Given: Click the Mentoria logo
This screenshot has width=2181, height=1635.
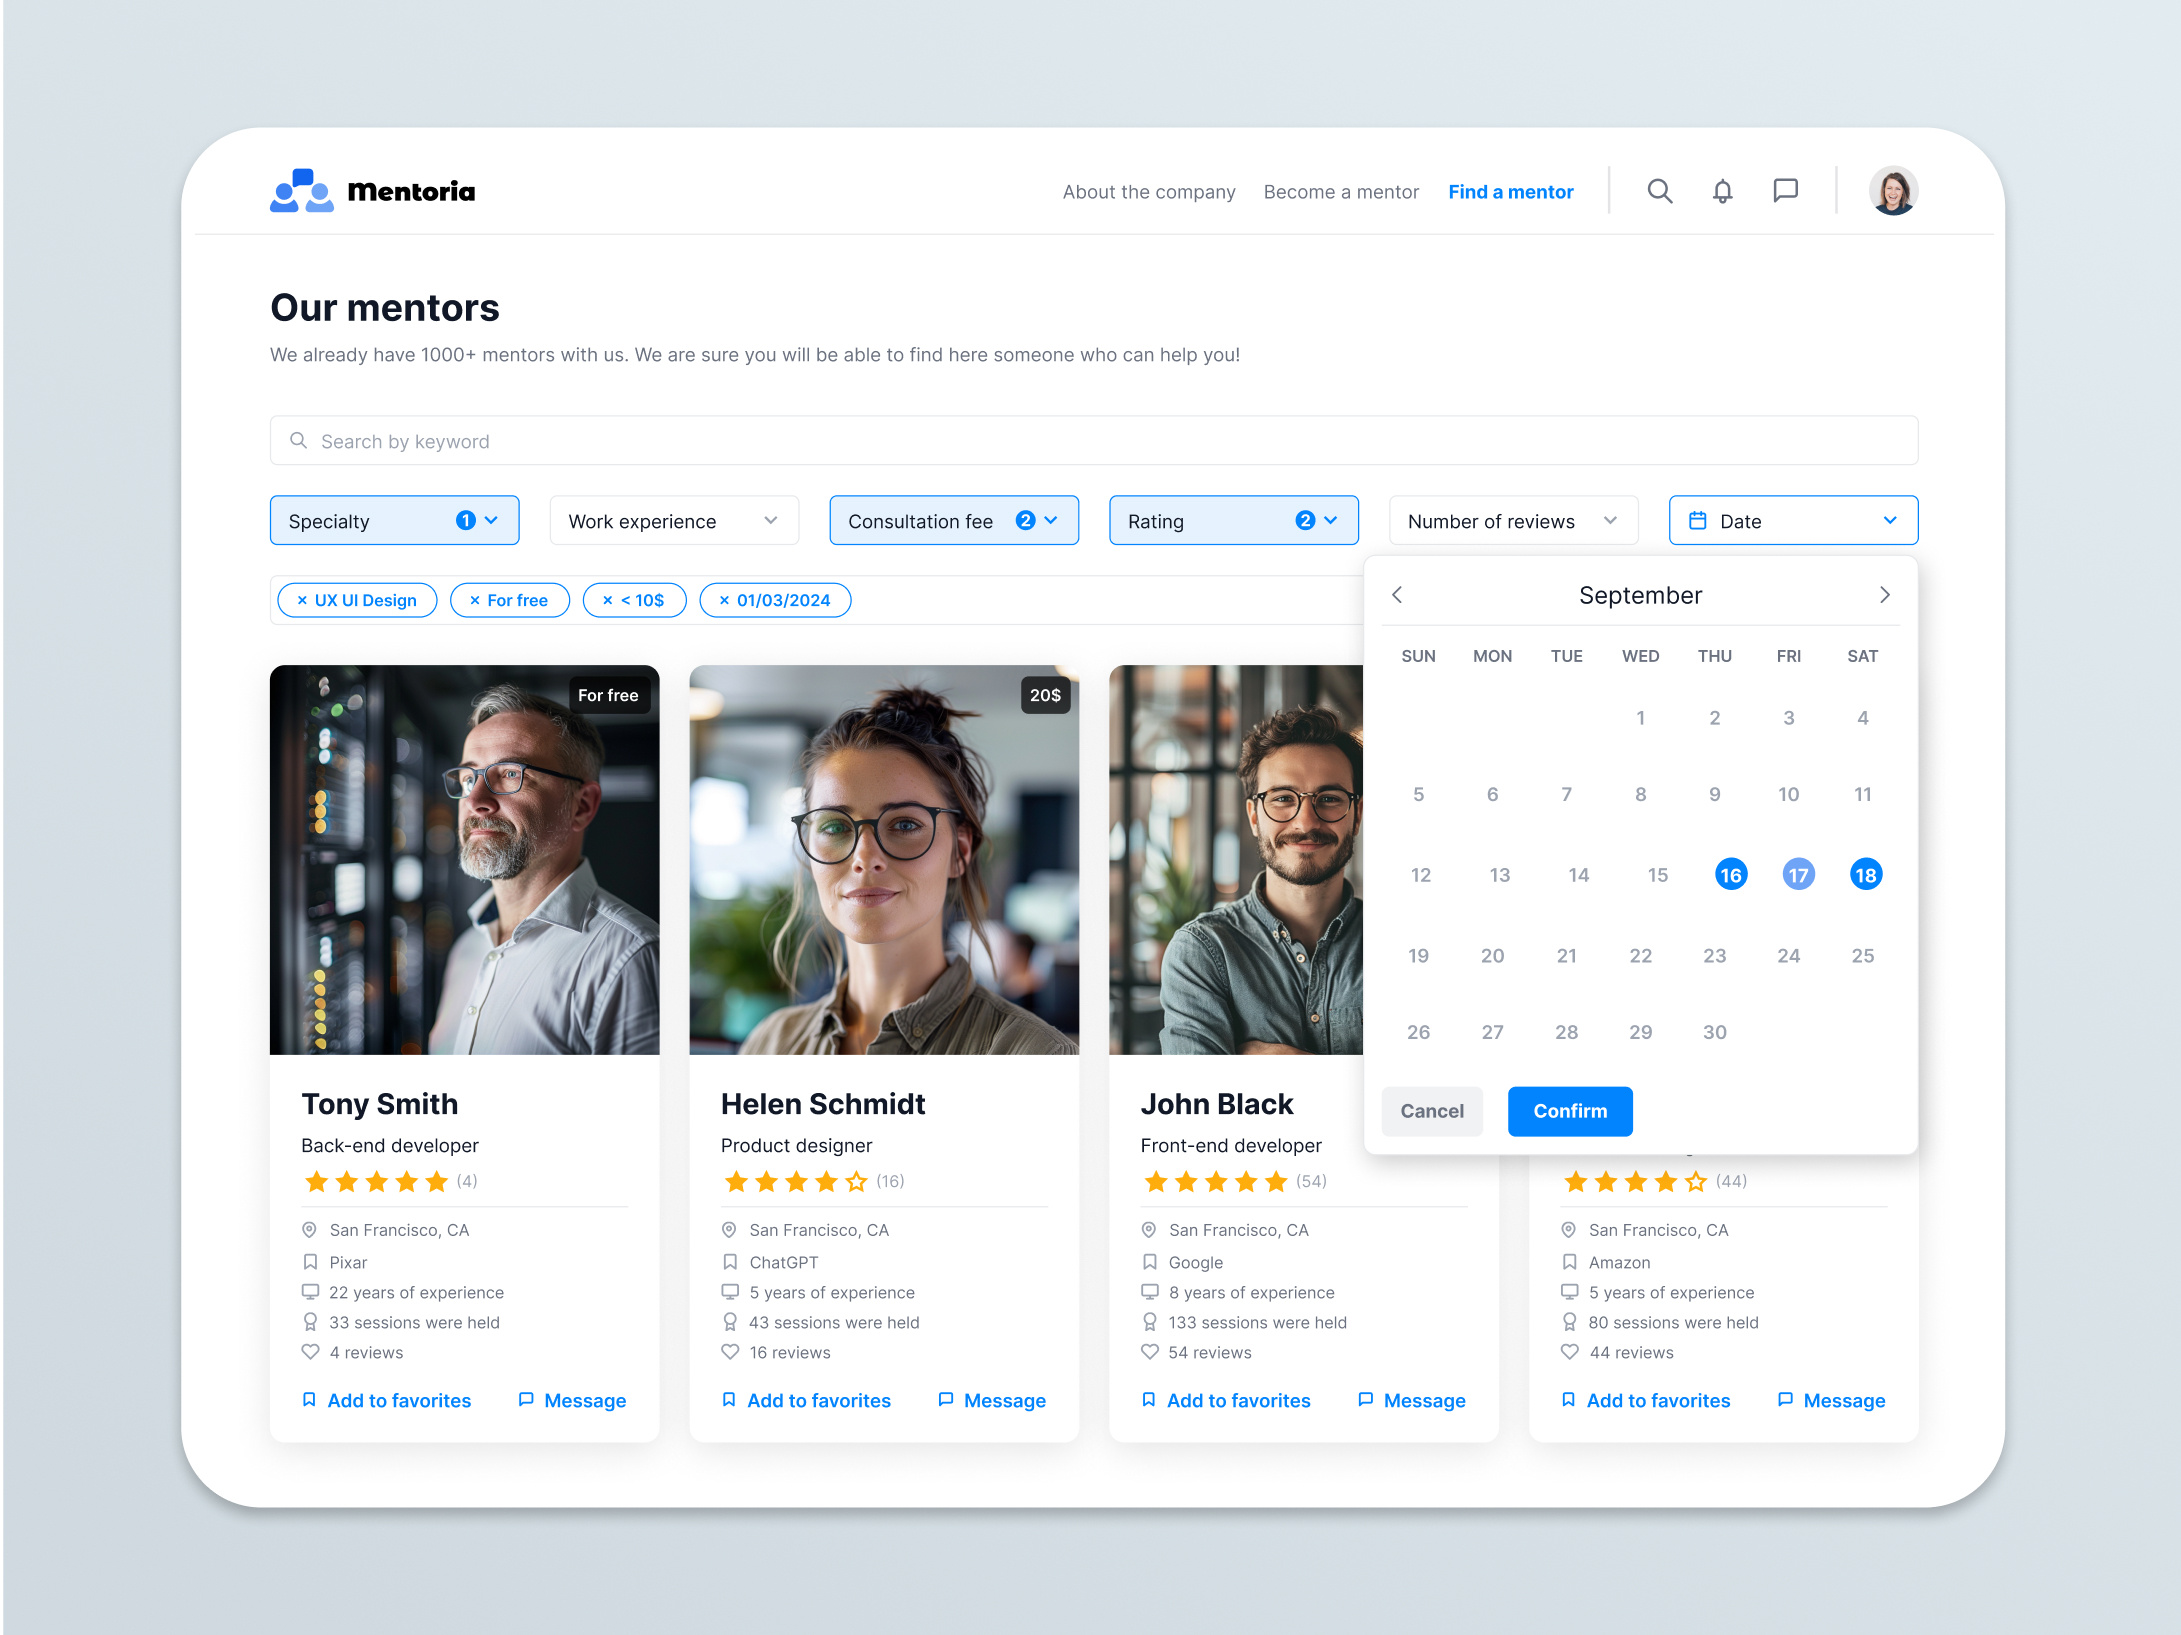Looking at the screenshot, I should [372, 191].
